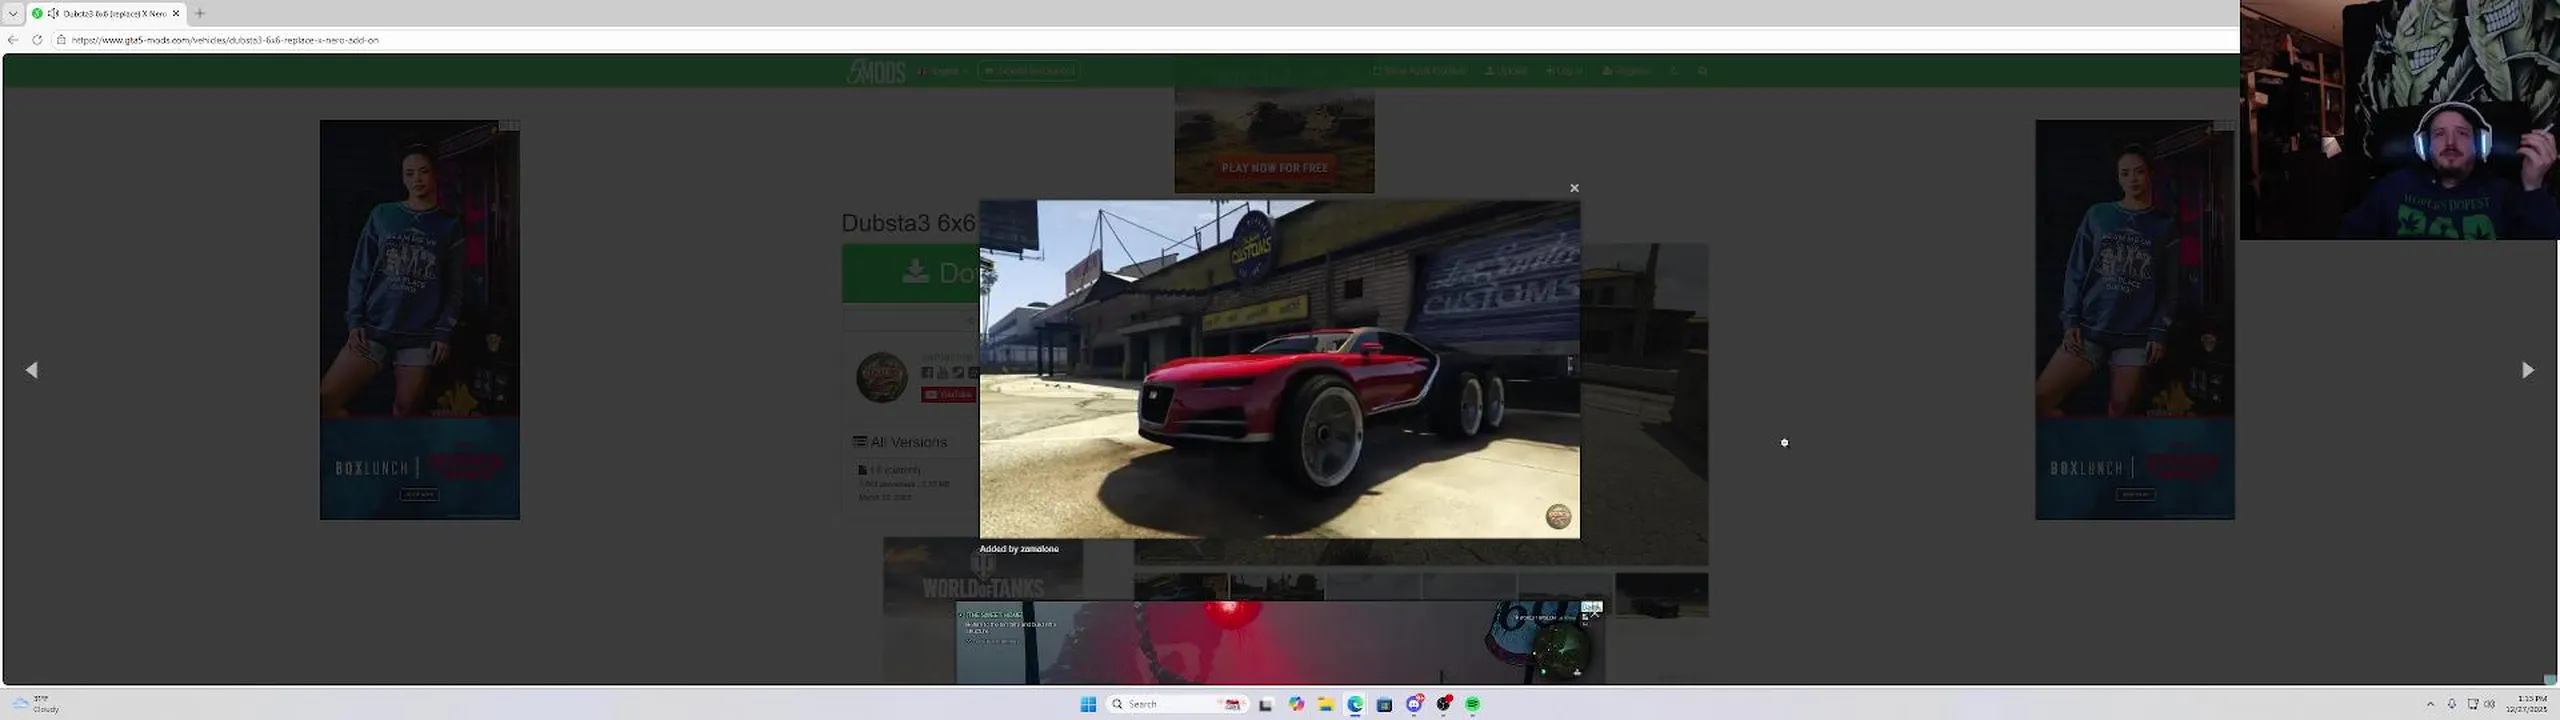This screenshot has width=2560, height=720.
Task: Open Spotify from the taskbar
Action: coord(1473,704)
